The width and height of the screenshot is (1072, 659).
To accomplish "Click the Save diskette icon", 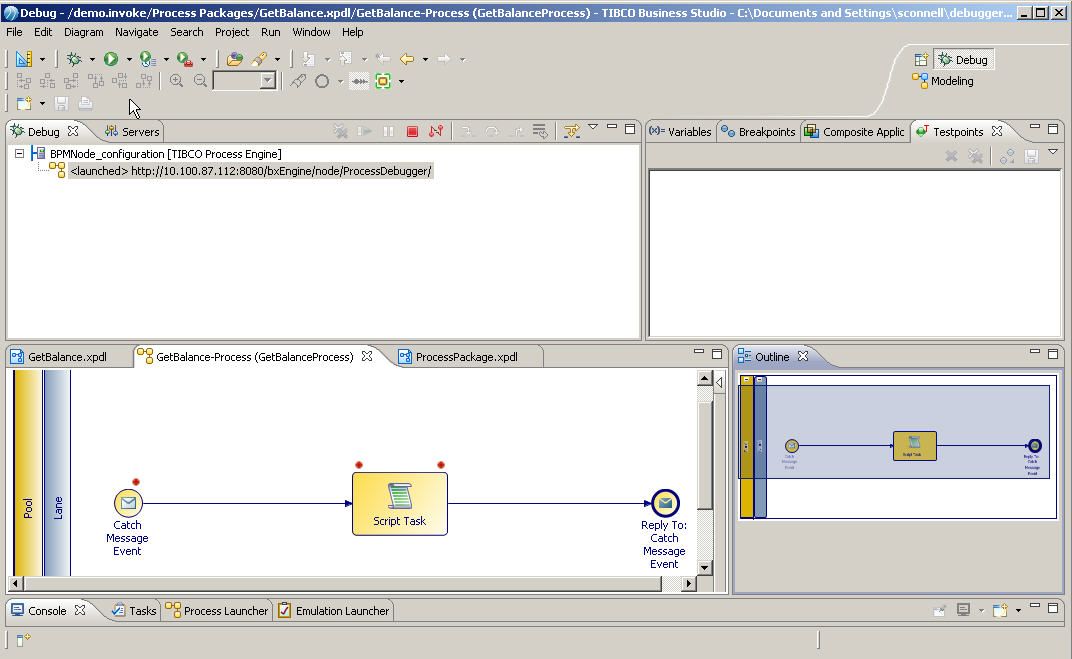I will point(62,103).
